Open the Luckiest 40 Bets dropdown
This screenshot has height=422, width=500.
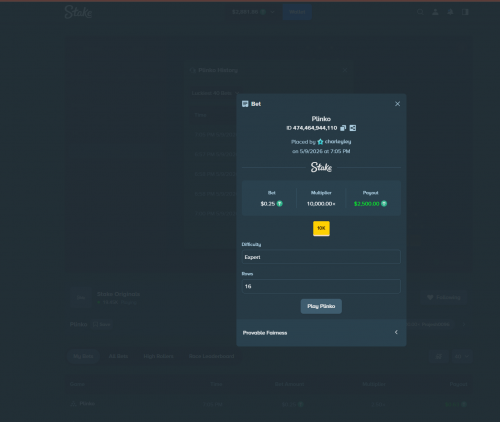tap(215, 93)
